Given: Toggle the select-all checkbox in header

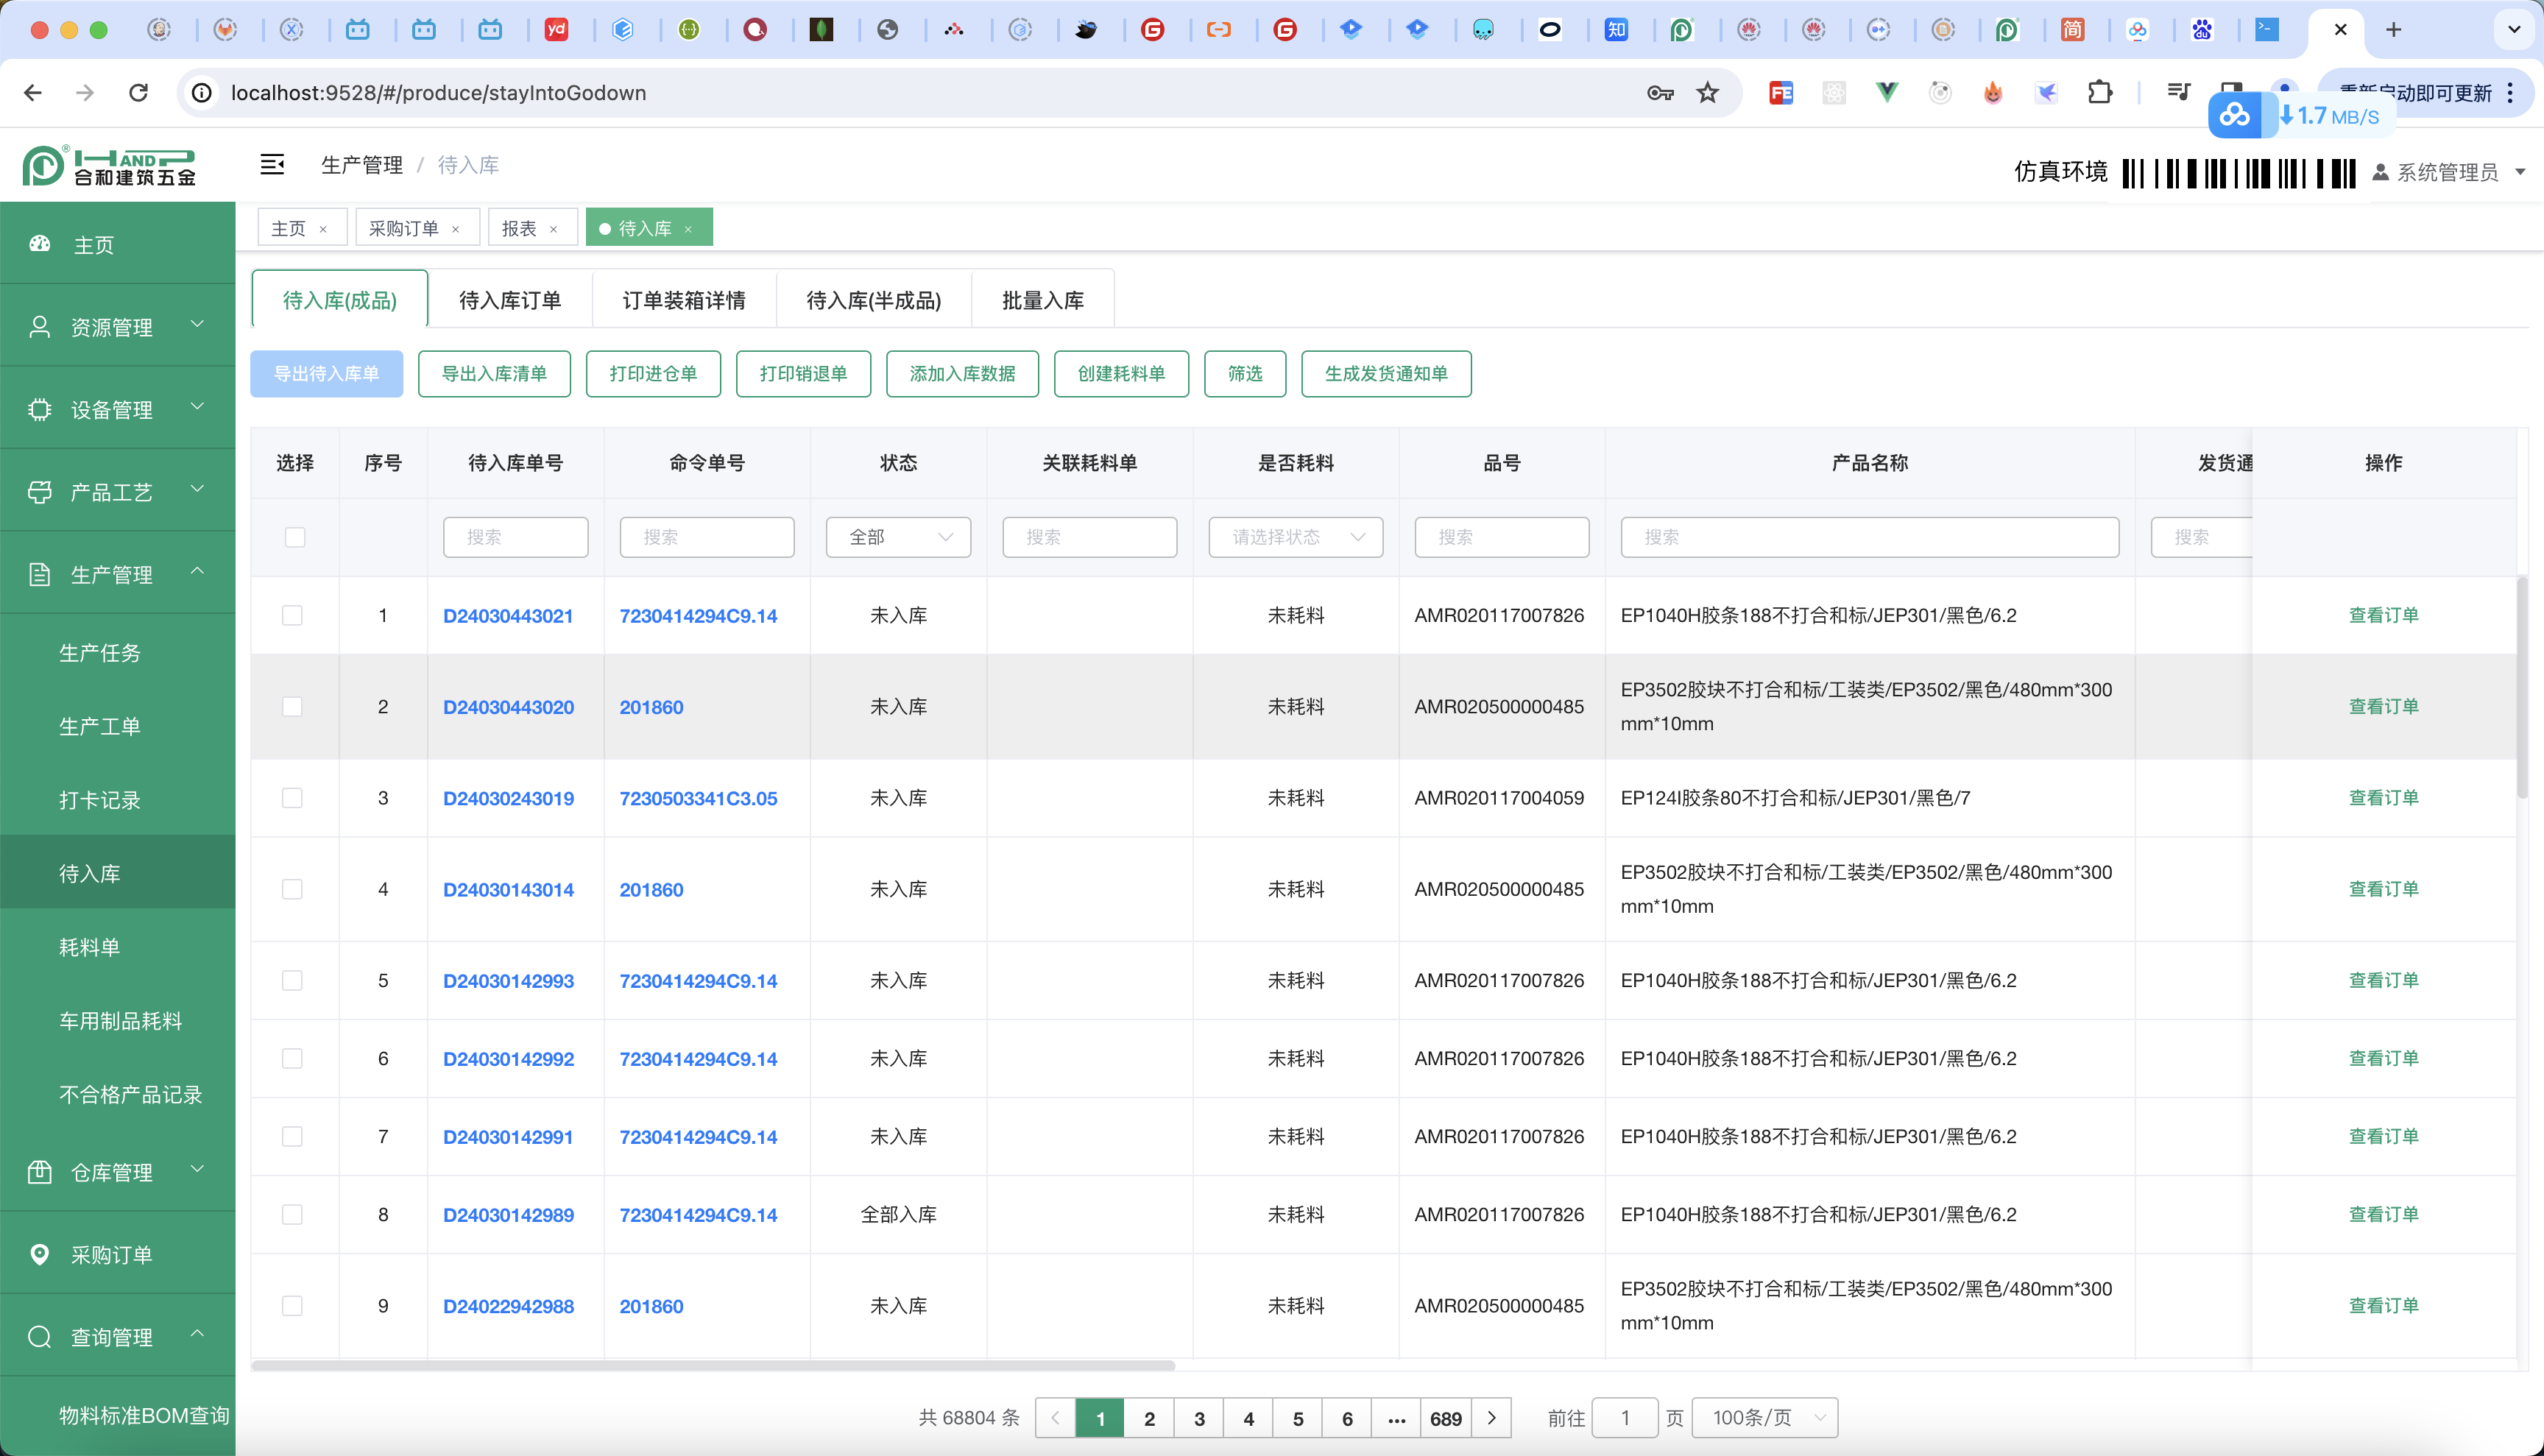Looking at the screenshot, I should pos(295,537).
